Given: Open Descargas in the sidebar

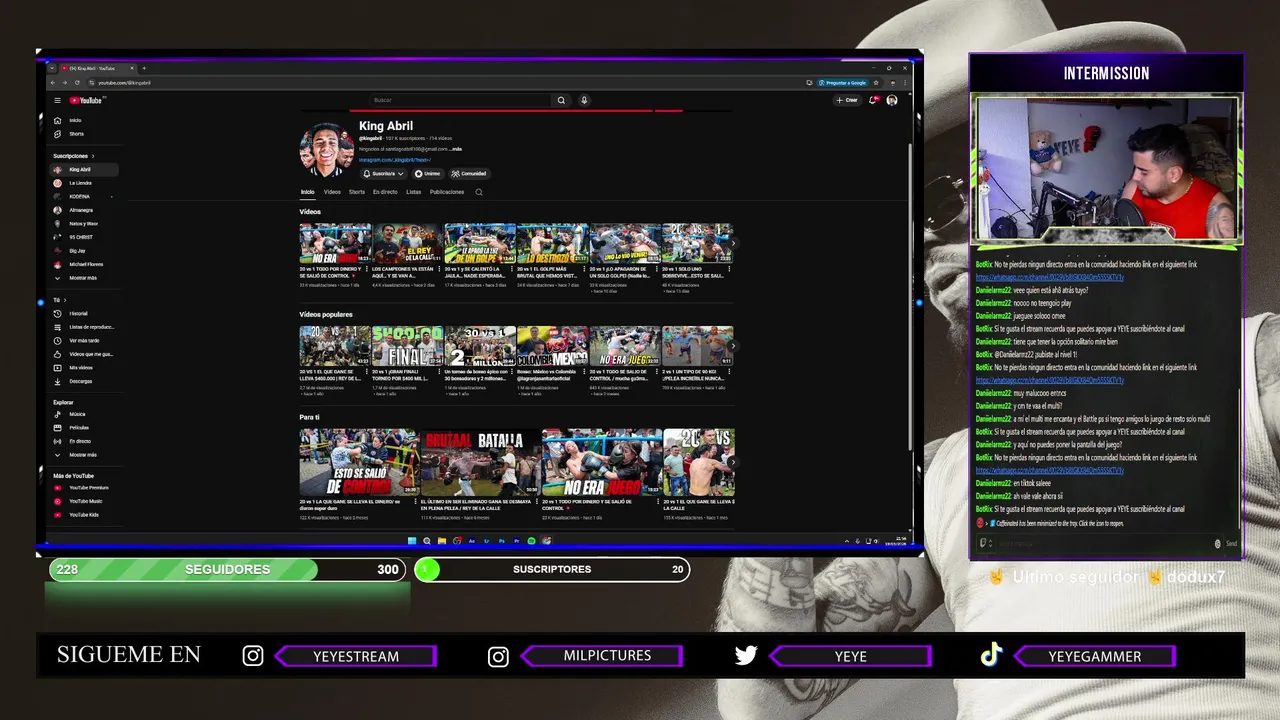Looking at the screenshot, I should tap(86, 381).
